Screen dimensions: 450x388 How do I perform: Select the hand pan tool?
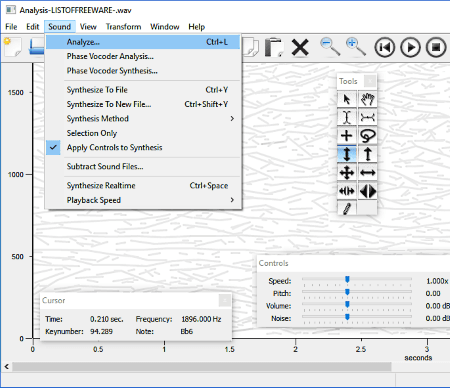click(x=368, y=99)
